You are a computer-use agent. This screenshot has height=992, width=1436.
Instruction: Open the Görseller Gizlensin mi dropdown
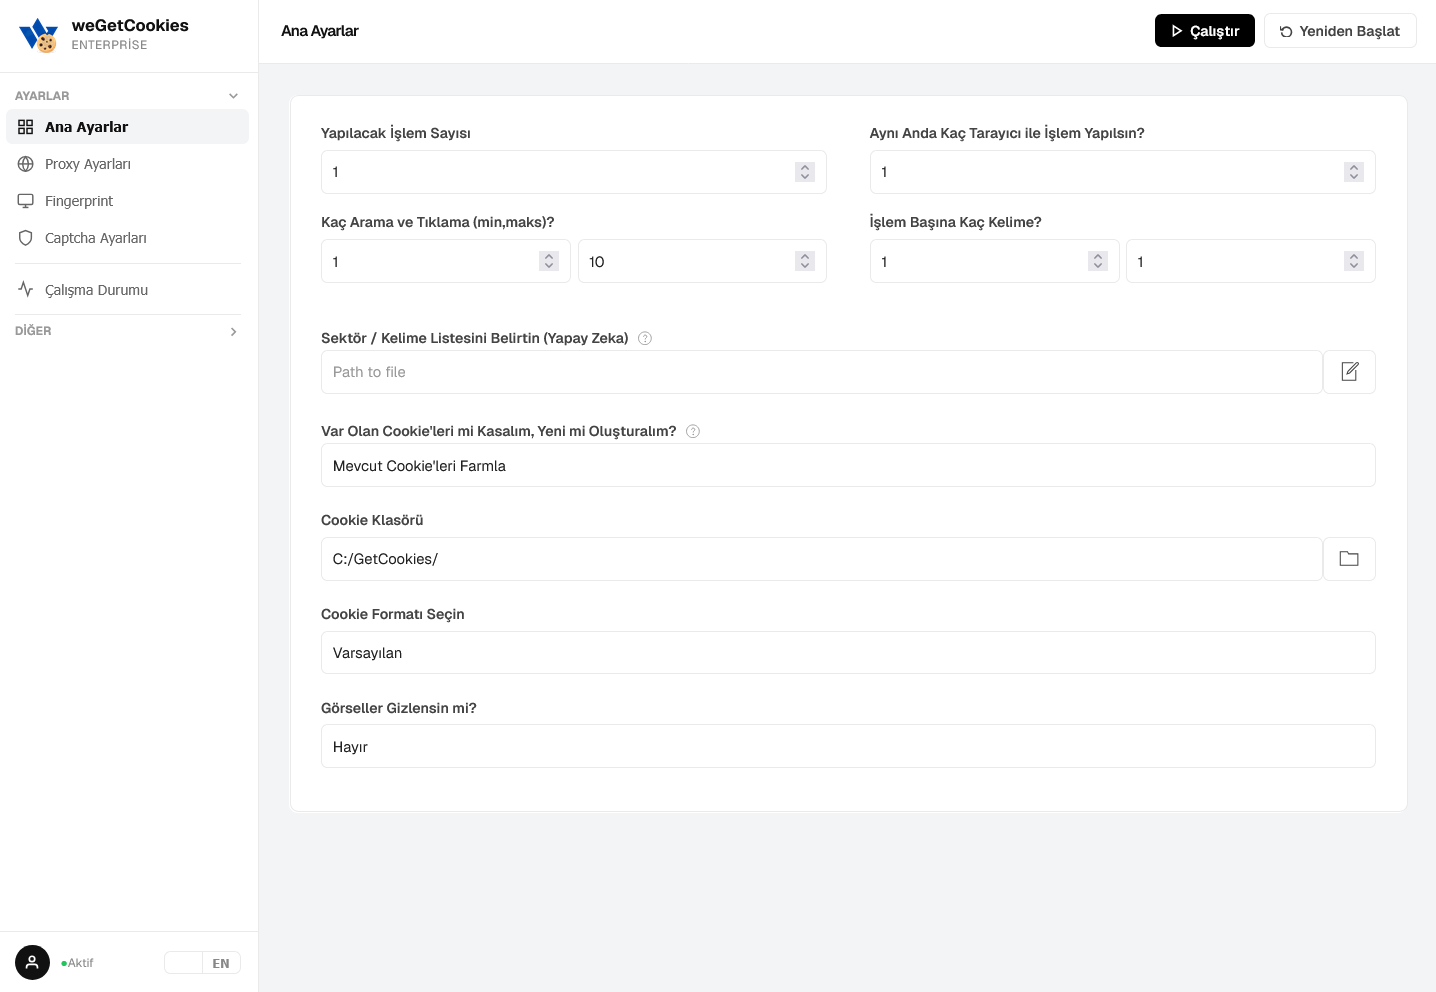tap(848, 746)
